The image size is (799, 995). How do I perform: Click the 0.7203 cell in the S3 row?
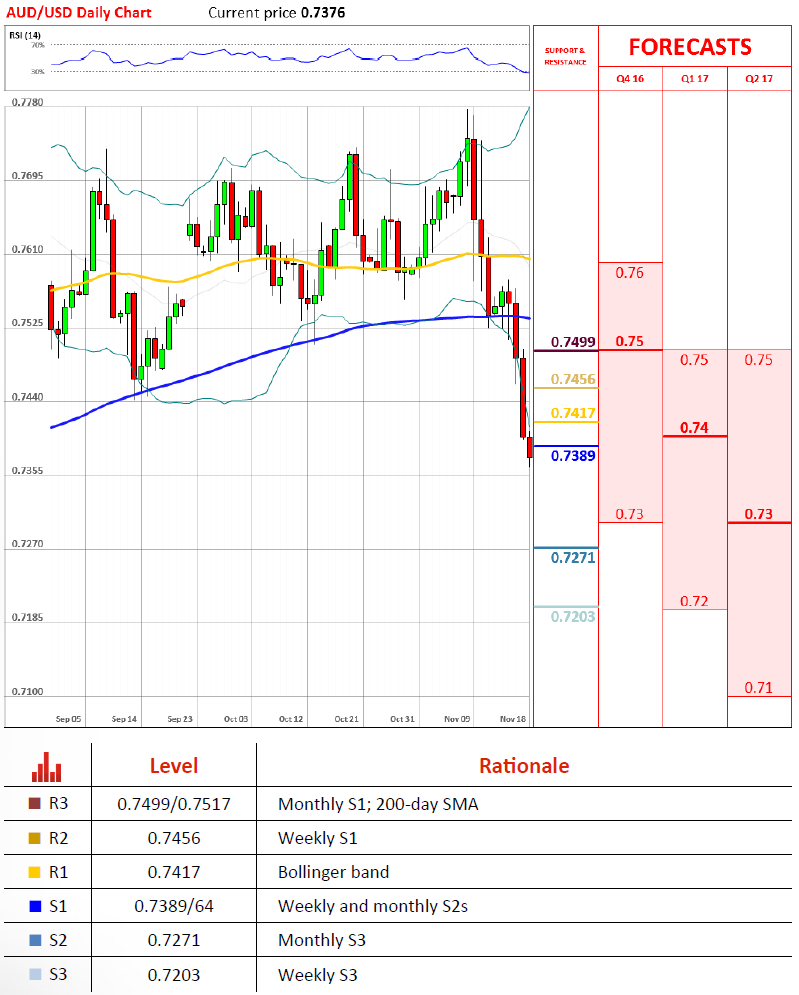point(174,975)
